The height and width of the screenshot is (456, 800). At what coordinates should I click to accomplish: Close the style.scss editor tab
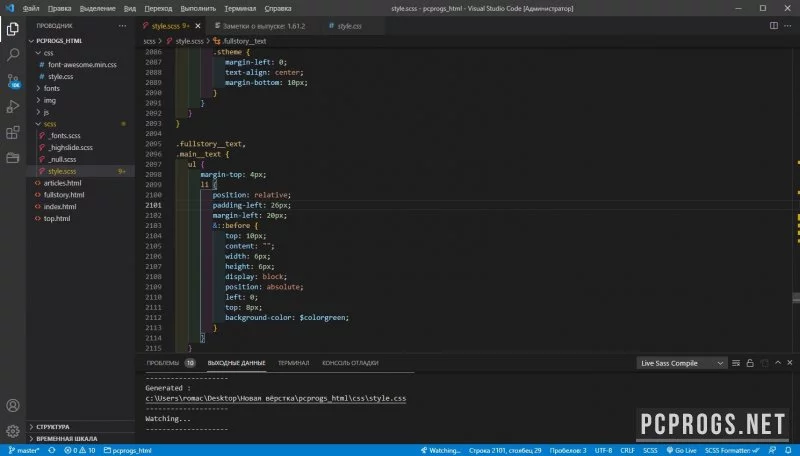198,26
